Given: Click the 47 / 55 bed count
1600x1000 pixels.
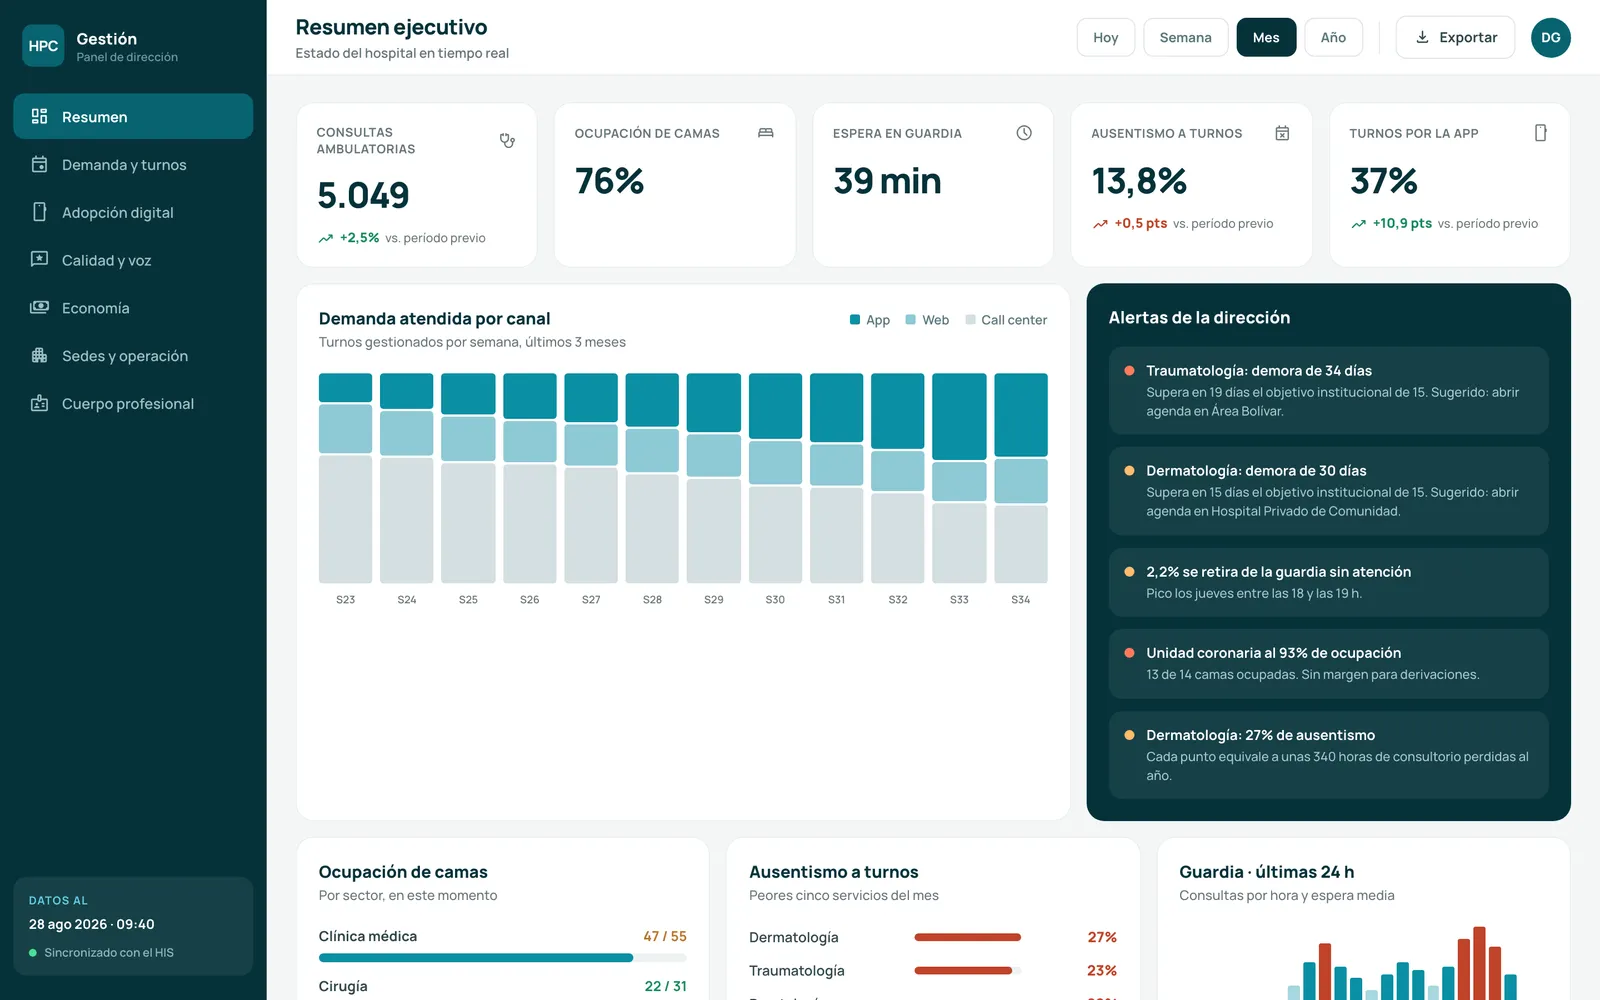Looking at the screenshot, I should tap(665, 936).
